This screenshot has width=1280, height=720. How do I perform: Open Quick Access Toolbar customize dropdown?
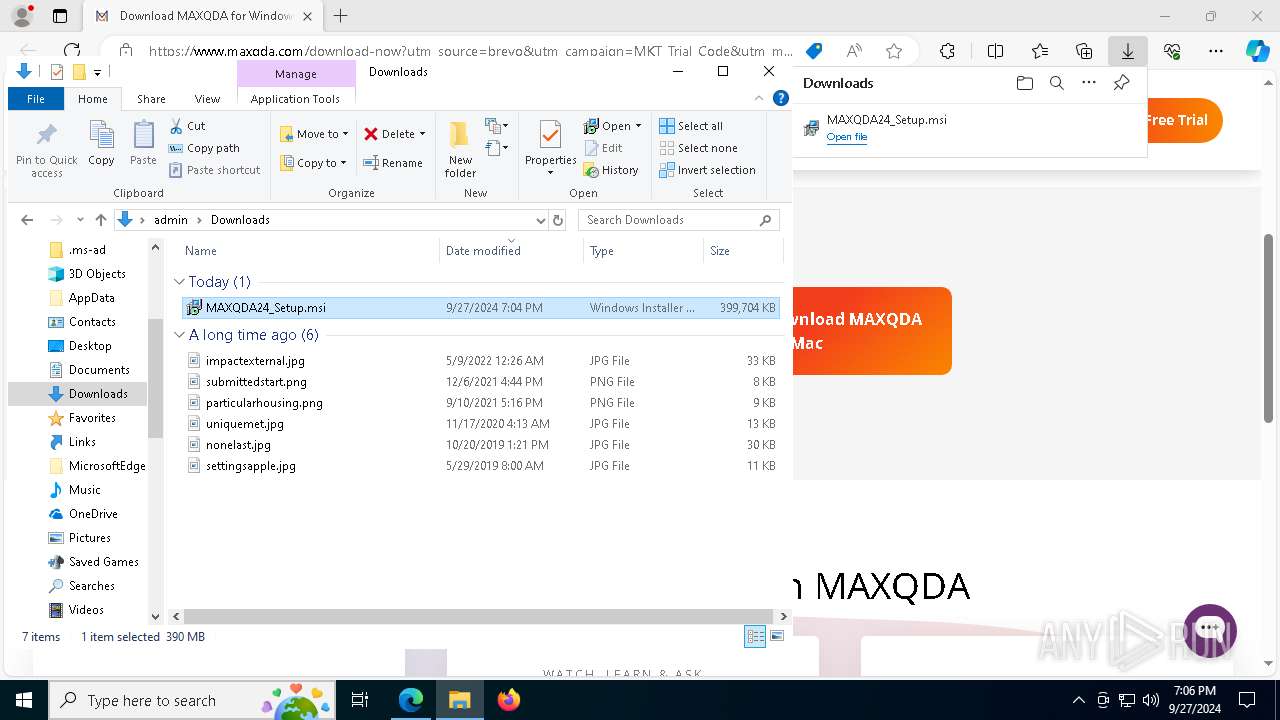97,72
